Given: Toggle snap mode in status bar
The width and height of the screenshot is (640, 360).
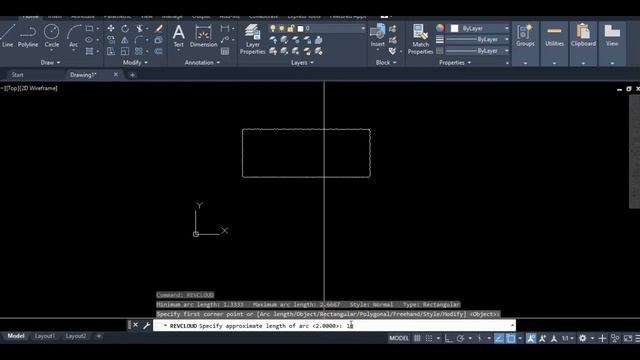Looking at the screenshot, I should tap(429, 338).
